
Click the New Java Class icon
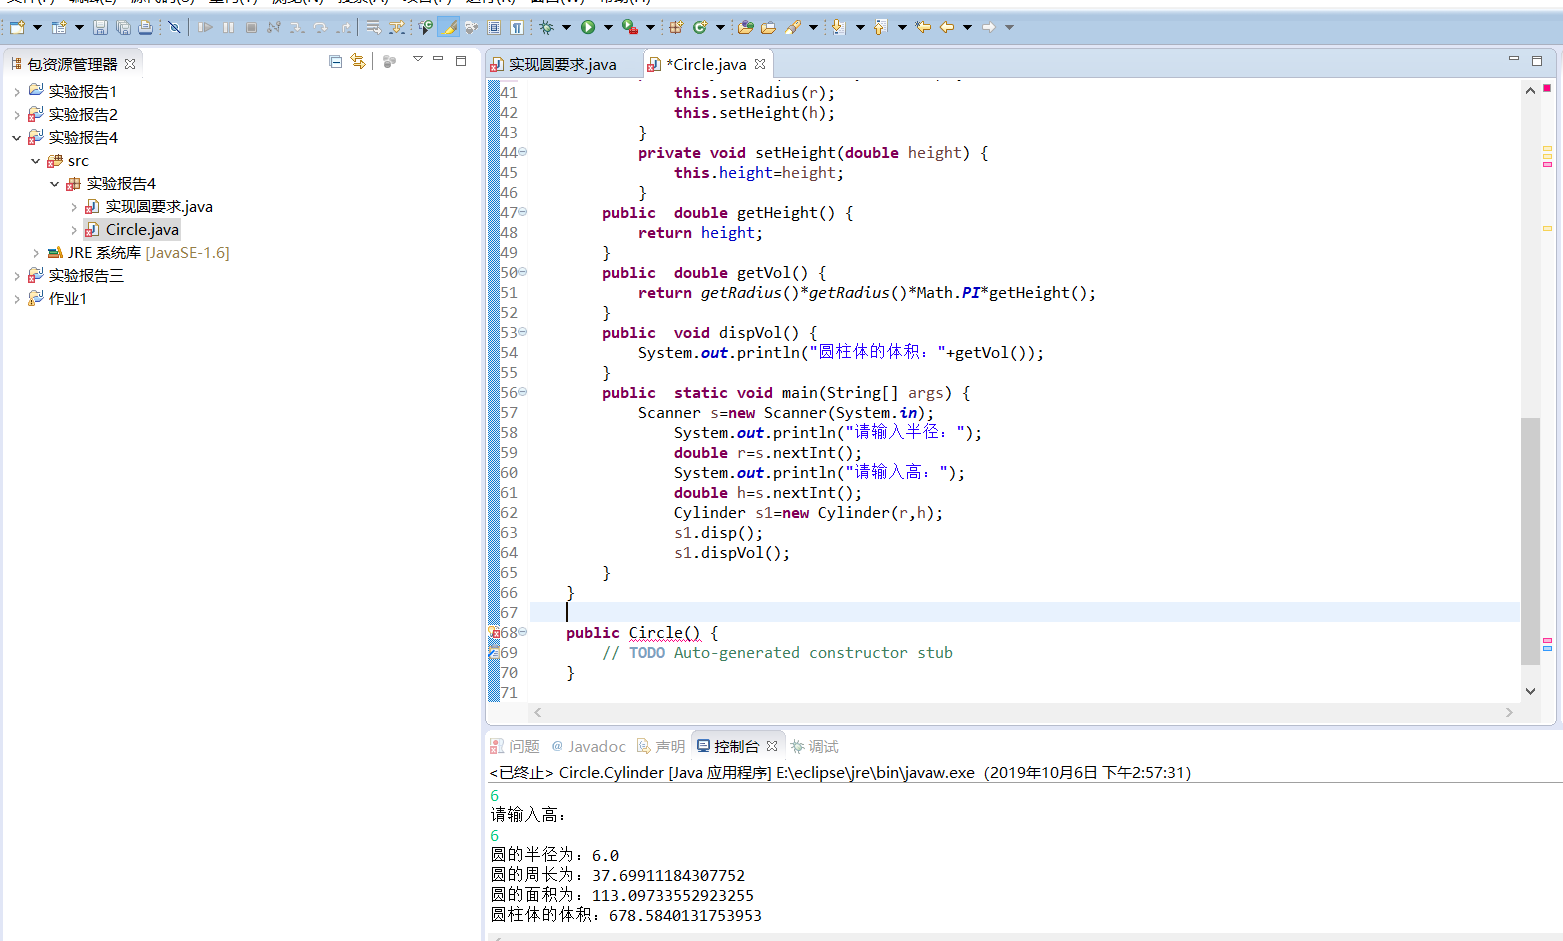point(700,27)
